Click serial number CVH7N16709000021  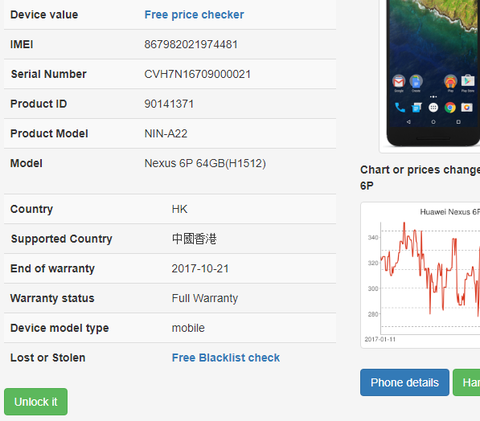pyautogui.click(x=197, y=74)
